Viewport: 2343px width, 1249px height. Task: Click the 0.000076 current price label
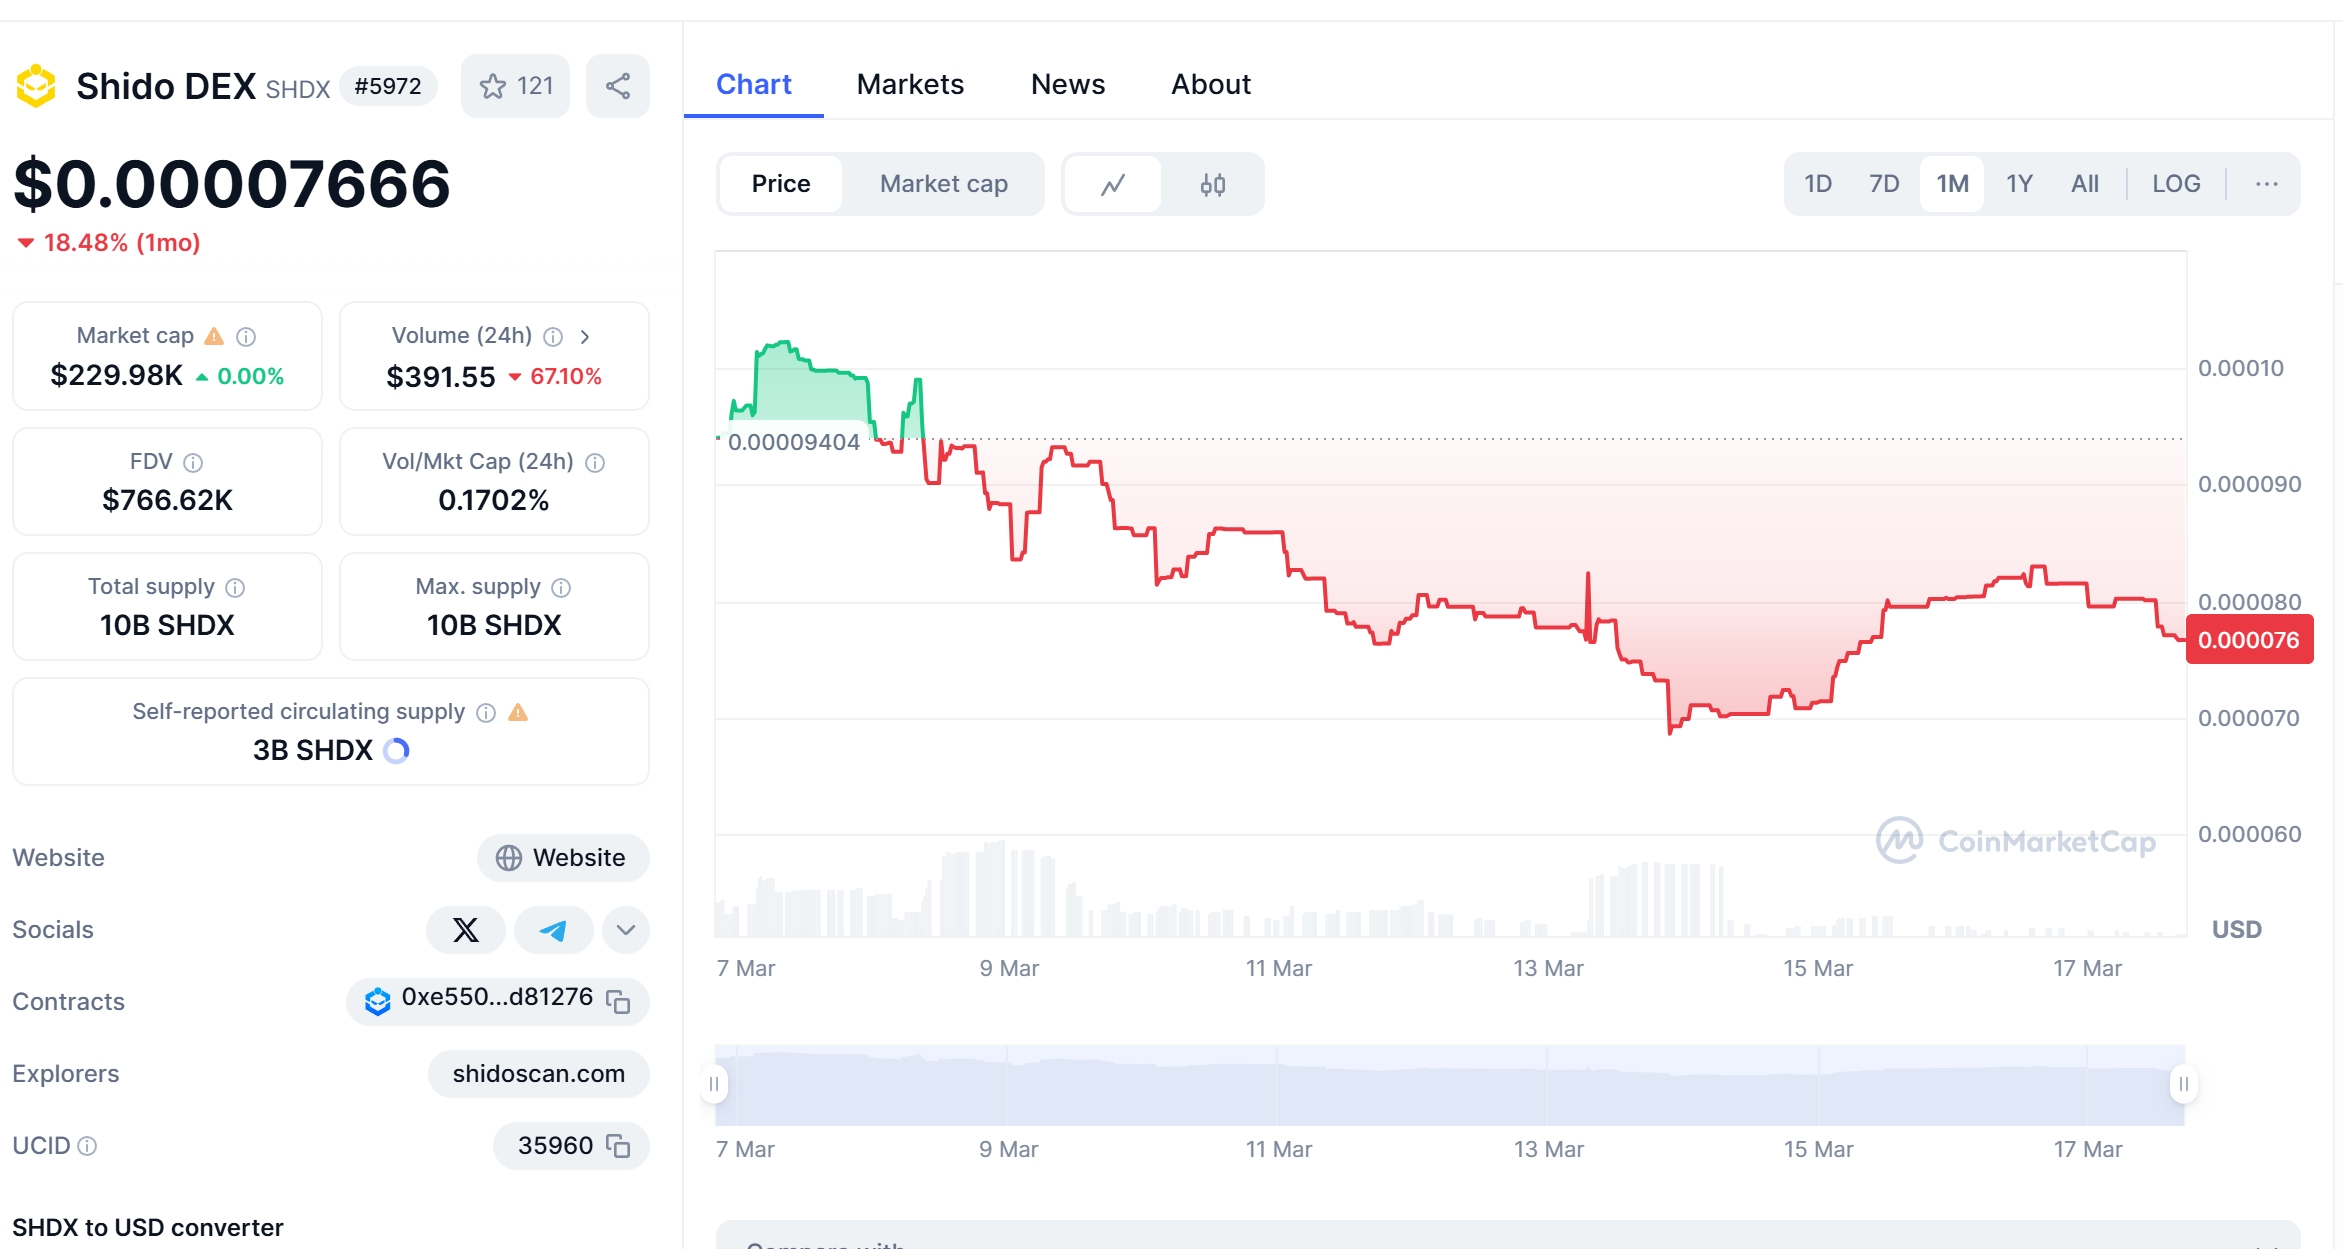pyautogui.click(x=2249, y=640)
